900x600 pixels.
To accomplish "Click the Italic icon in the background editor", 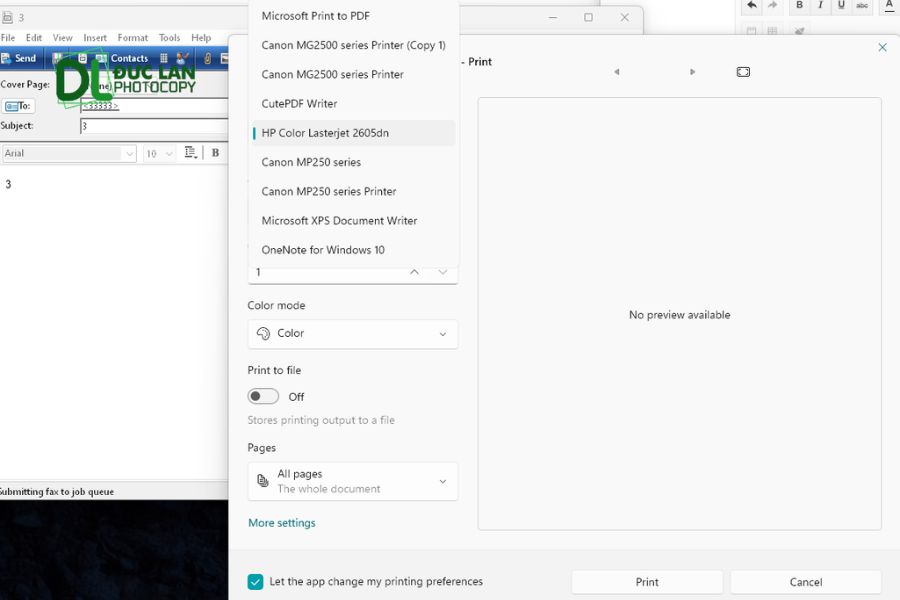I will [x=821, y=5].
